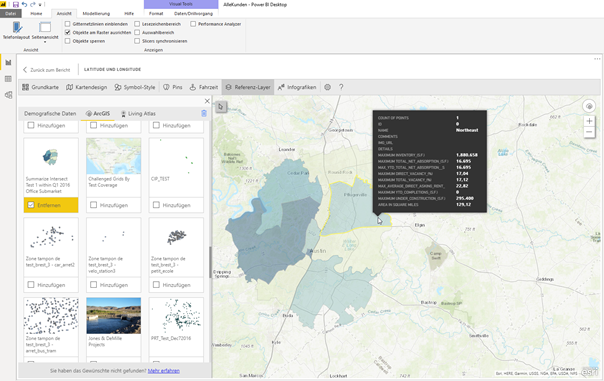Screen dimensions: 604x381
Task: Switch to Data view in sidebar
Action: (8, 79)
